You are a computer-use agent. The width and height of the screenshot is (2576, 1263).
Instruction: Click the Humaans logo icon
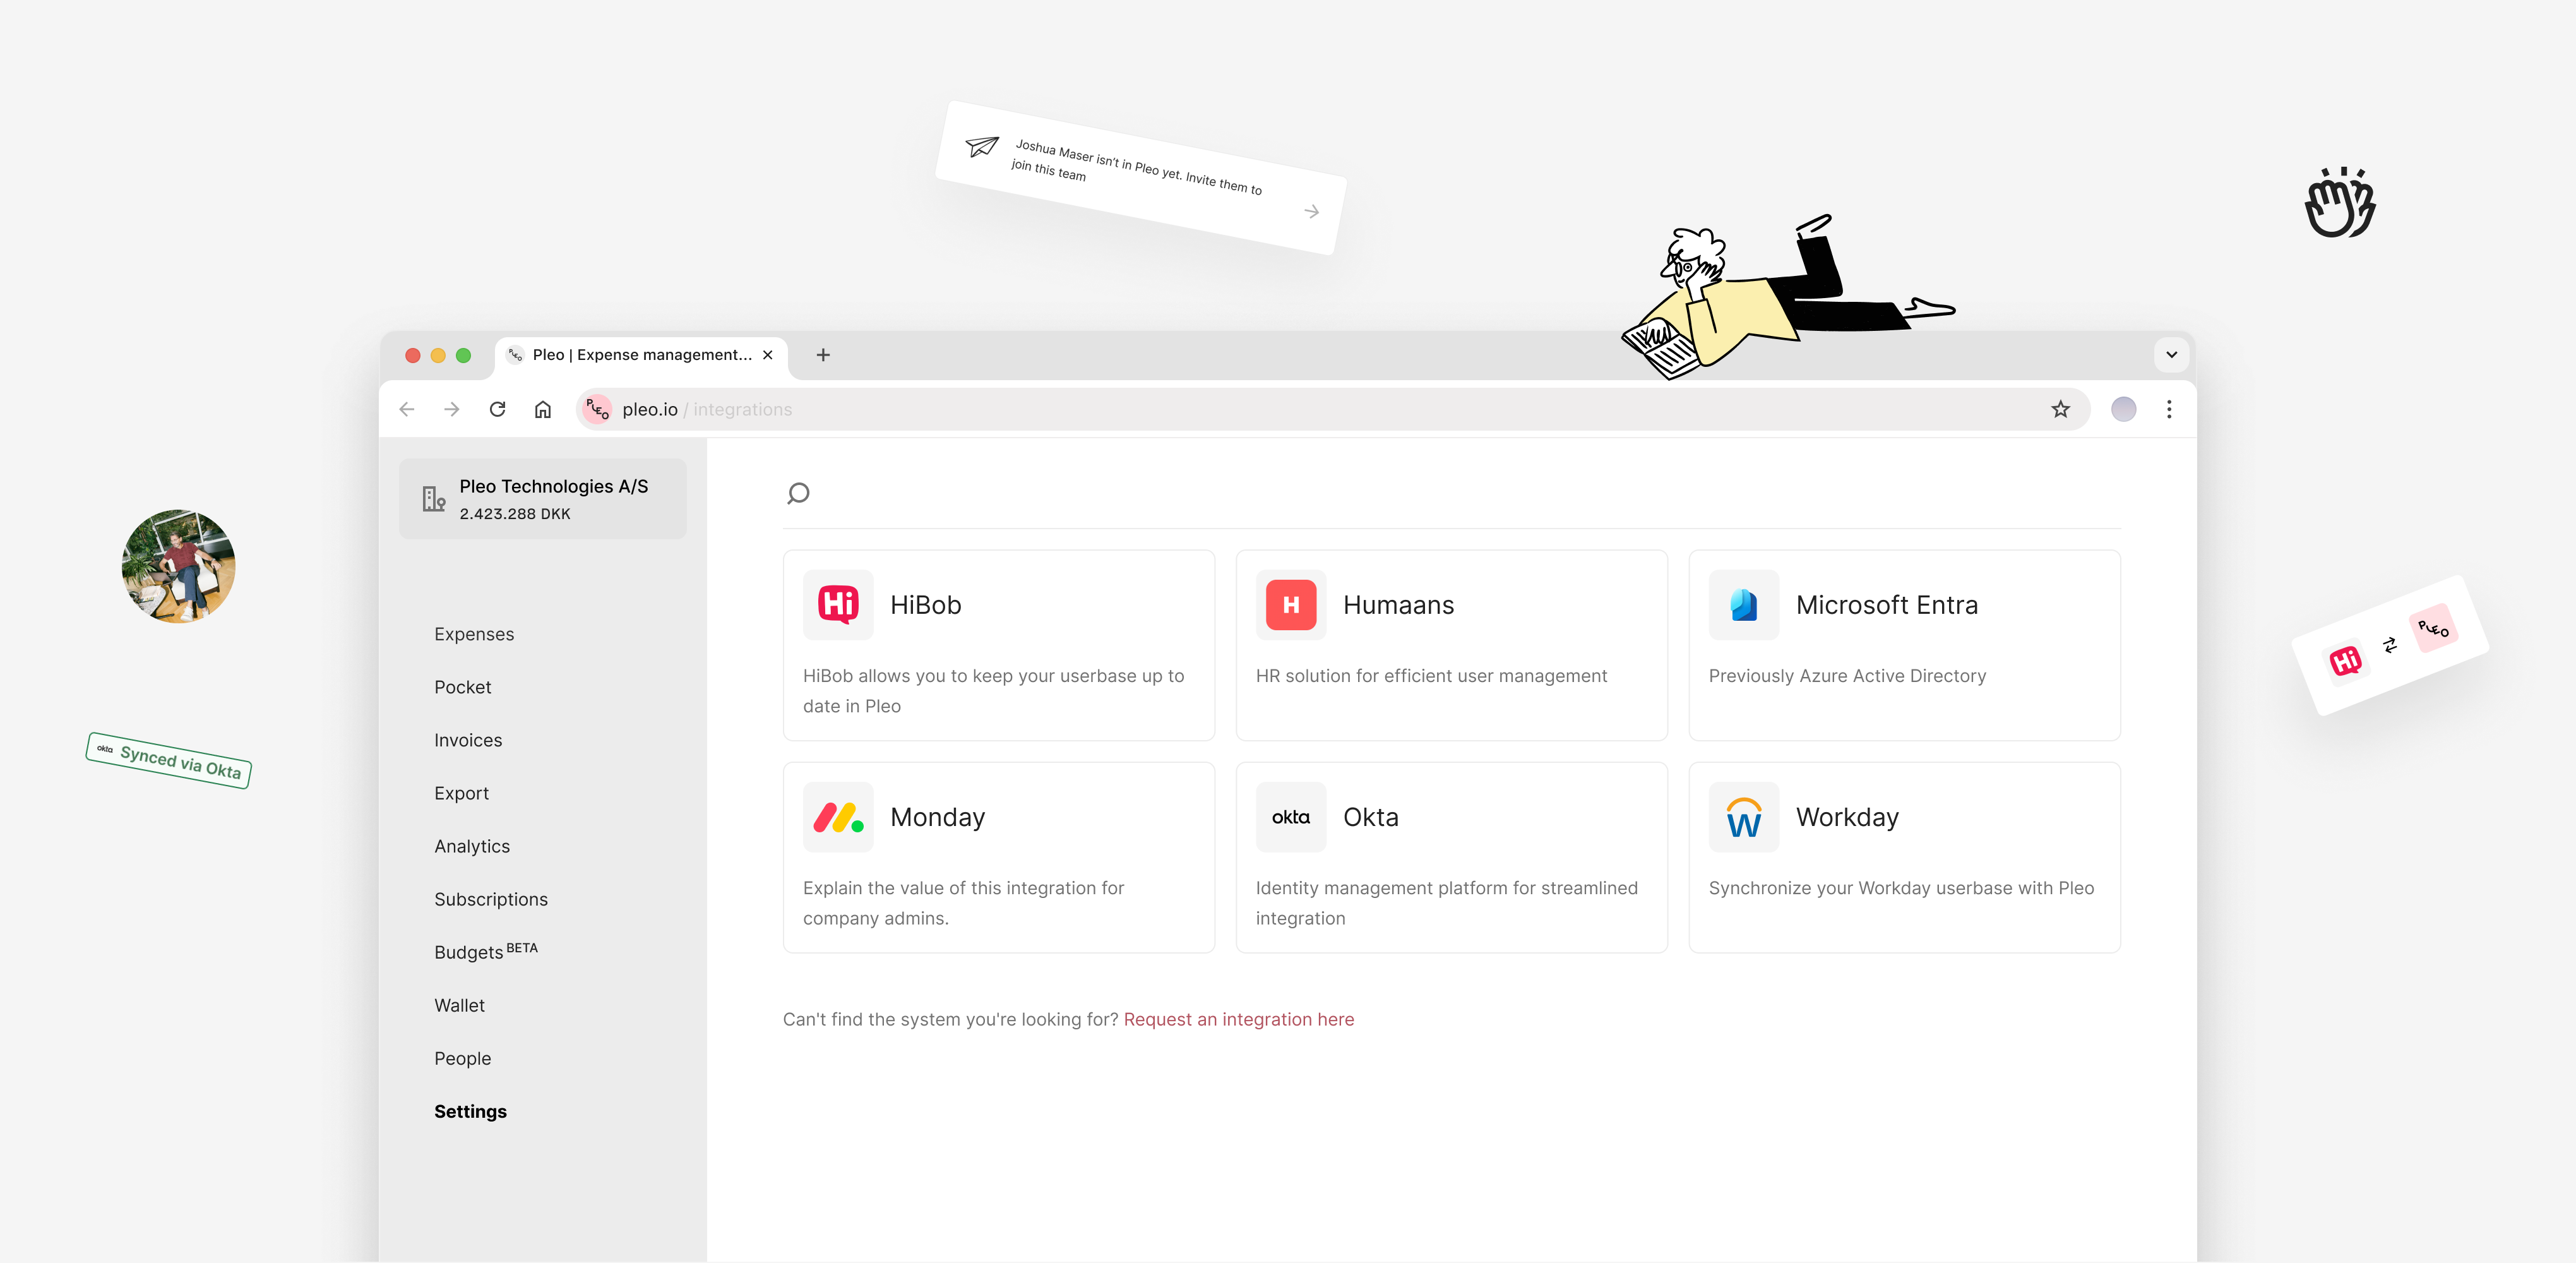[x=1291, y=605]
